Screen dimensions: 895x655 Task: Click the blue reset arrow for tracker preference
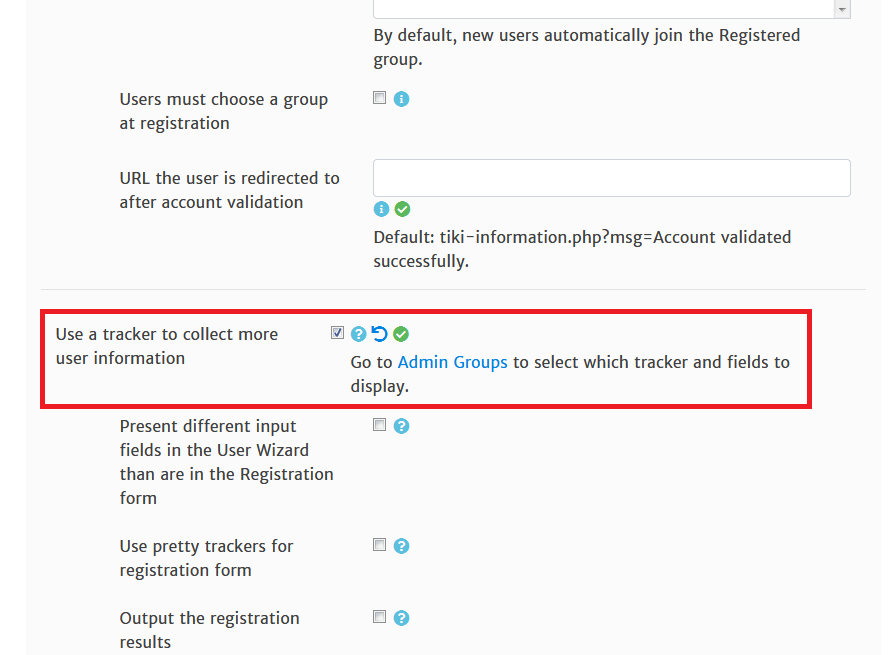point(380,334)
